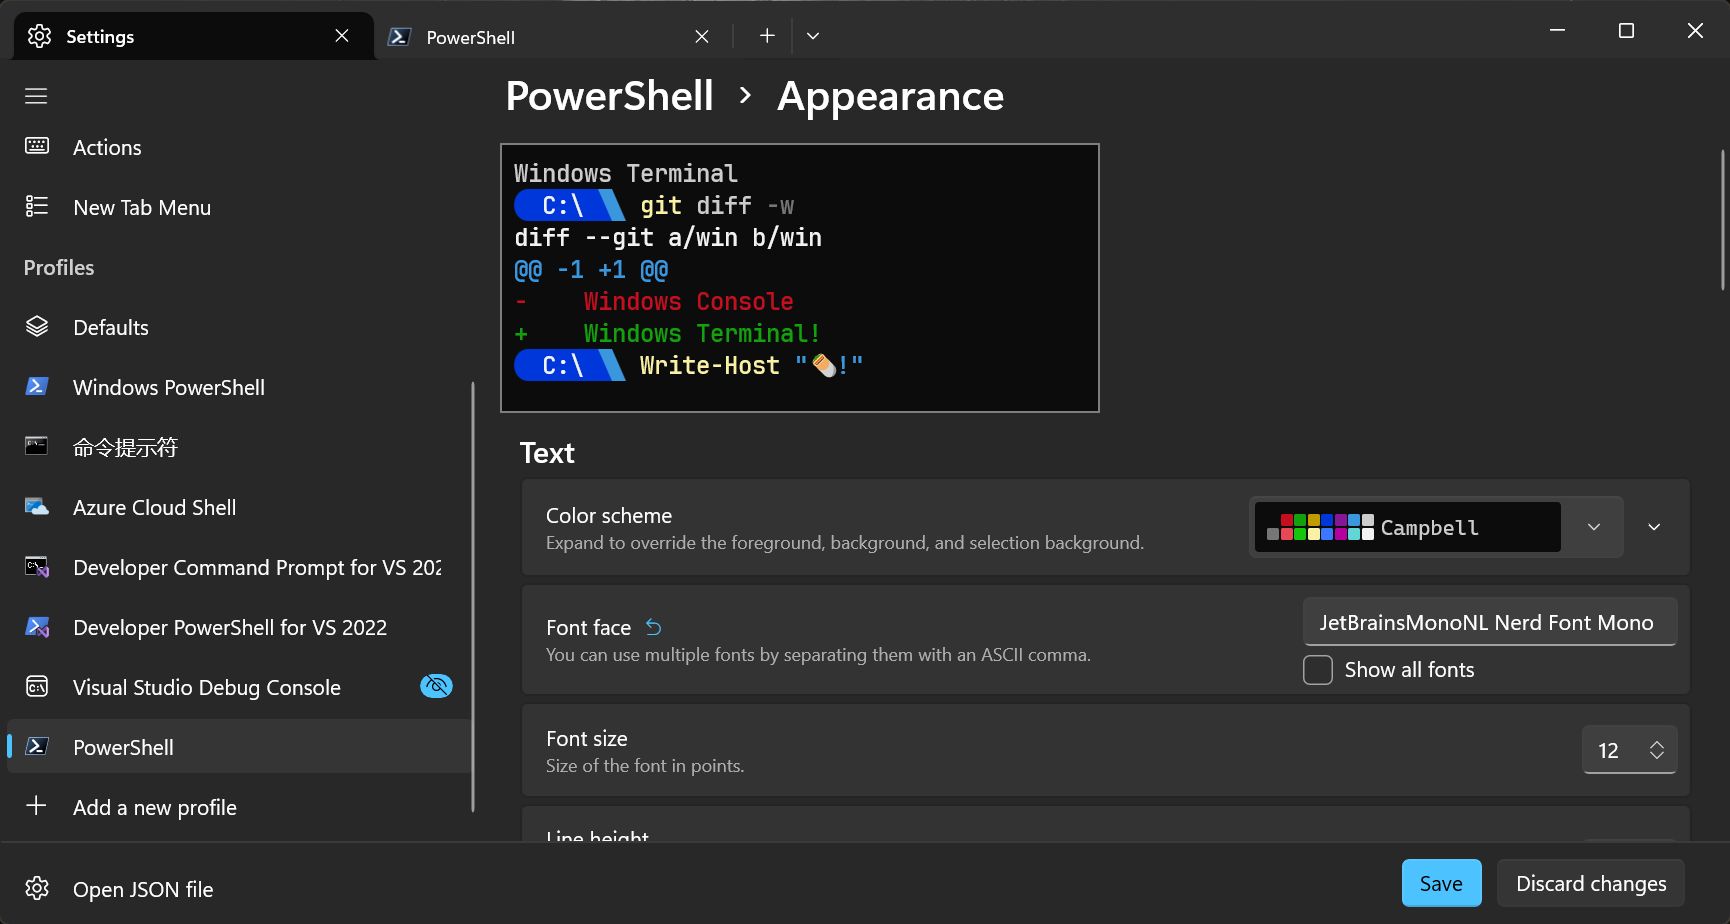
Task: Open the Actions keyboard icon page
Action: click(x=37, y=146)
